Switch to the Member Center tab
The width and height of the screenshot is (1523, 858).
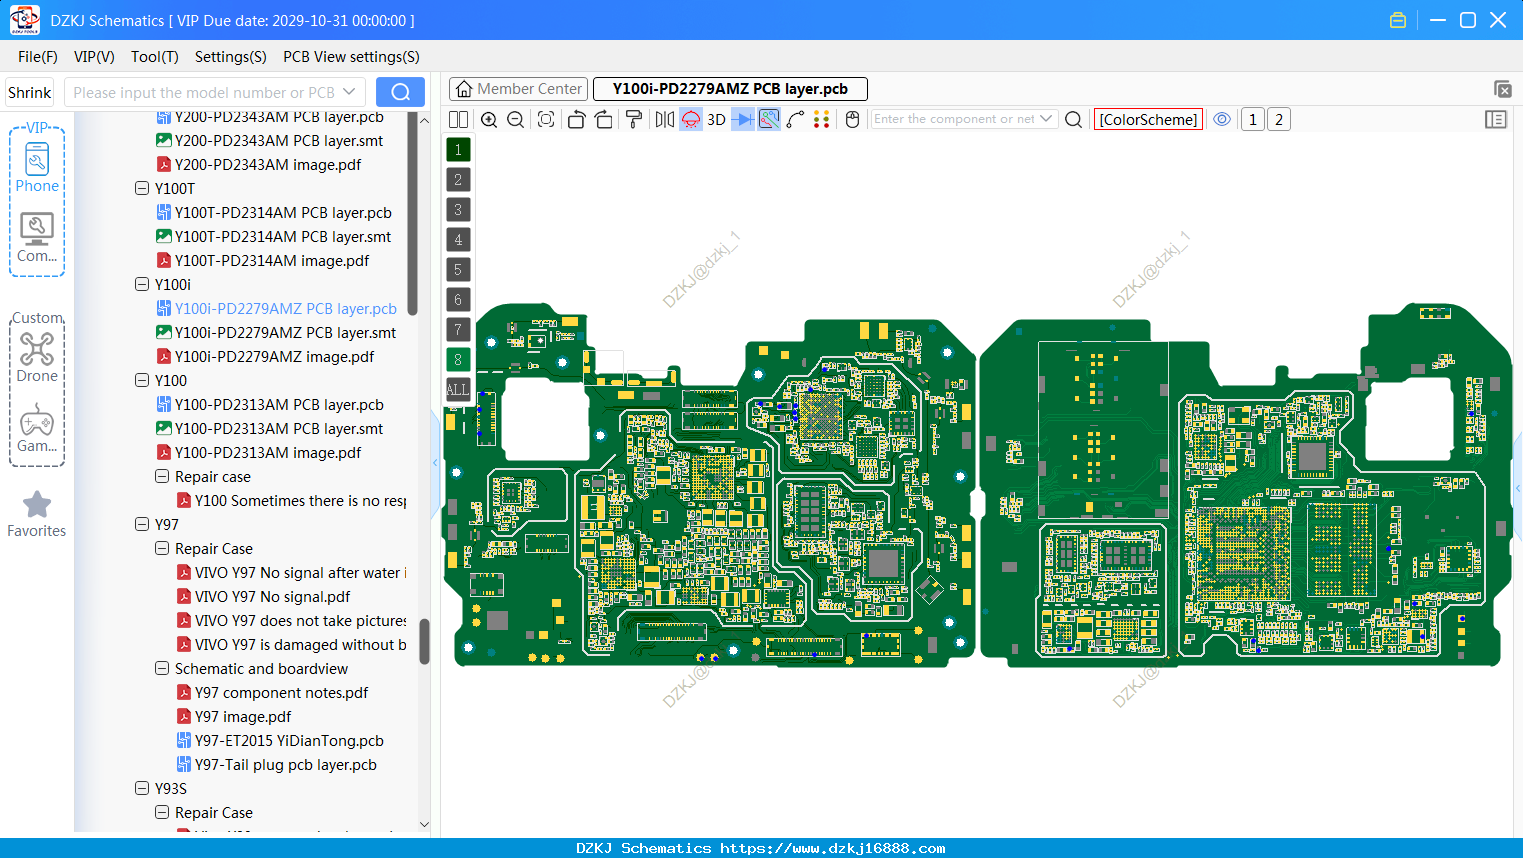tap(519, 89)
